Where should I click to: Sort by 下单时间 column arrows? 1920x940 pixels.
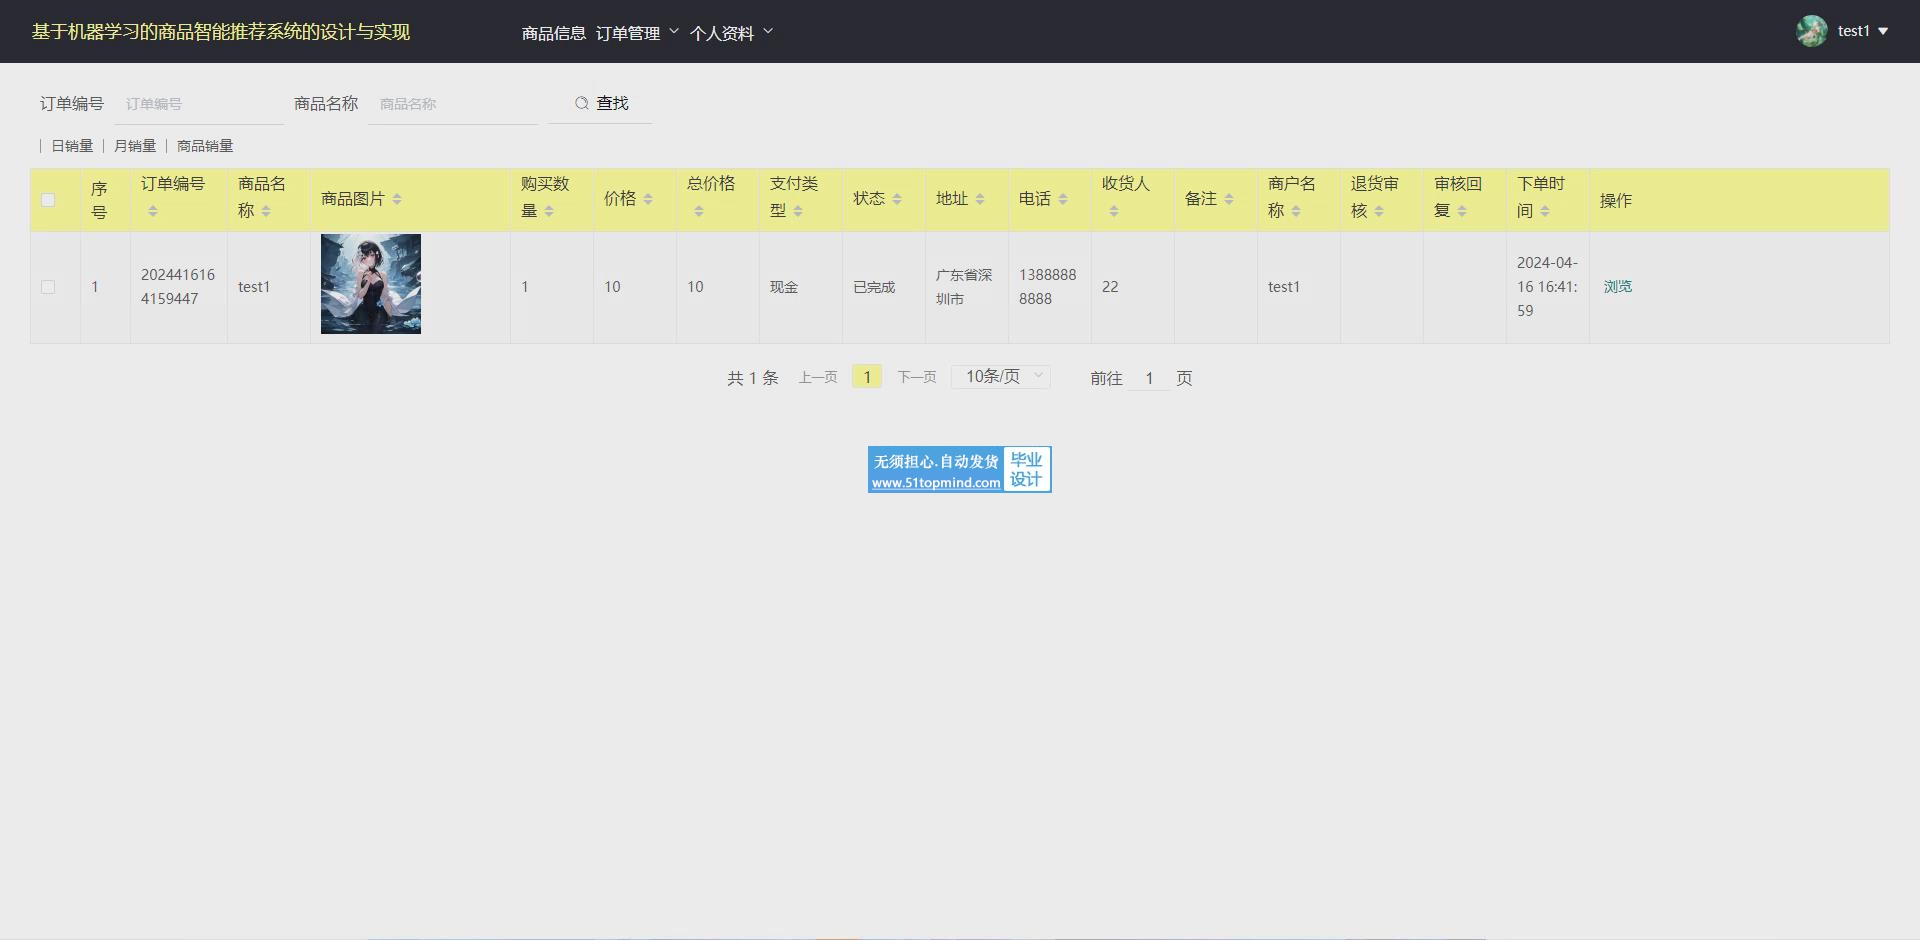[x=1545, y=211]
